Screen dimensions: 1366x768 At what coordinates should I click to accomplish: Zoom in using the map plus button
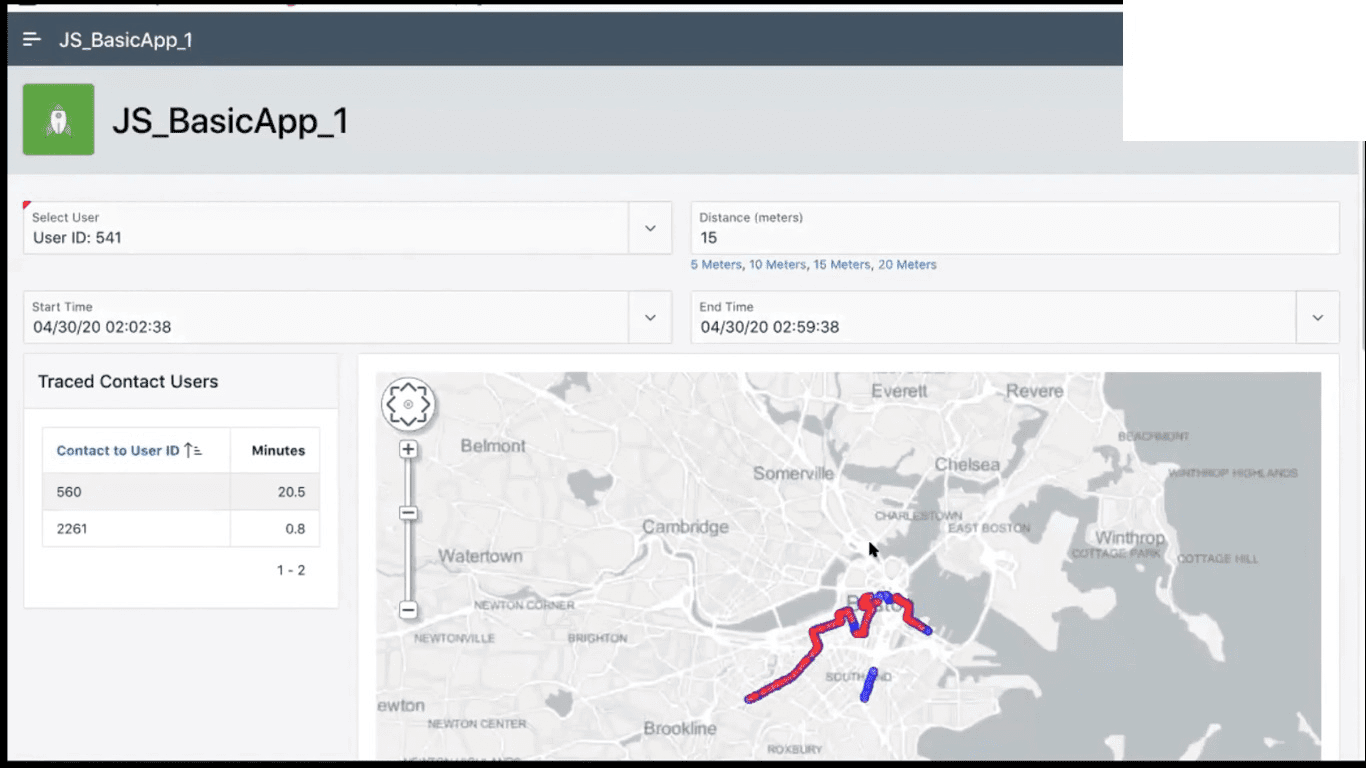coord(408,449)
